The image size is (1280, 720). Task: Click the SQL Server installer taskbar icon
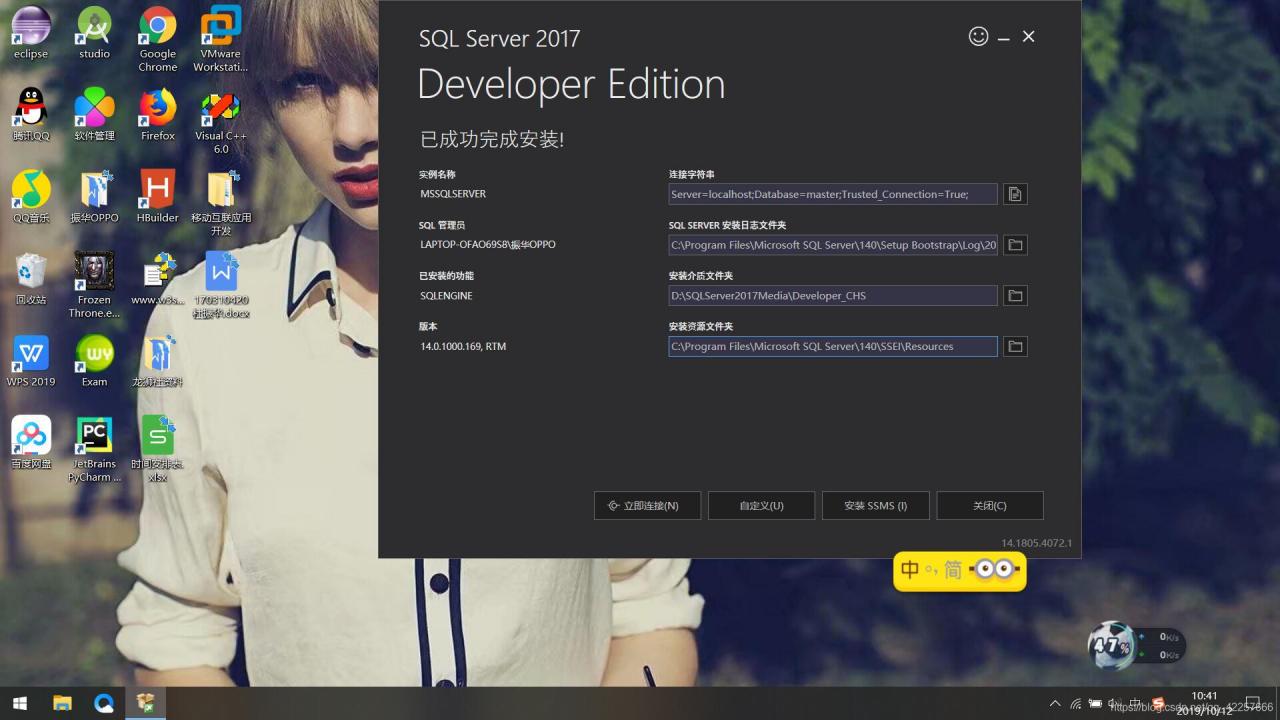146,703
